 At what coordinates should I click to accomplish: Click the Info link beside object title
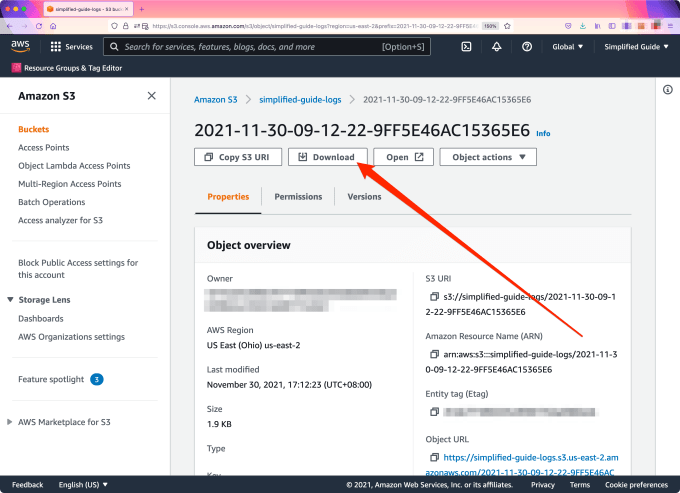point(543,134)
